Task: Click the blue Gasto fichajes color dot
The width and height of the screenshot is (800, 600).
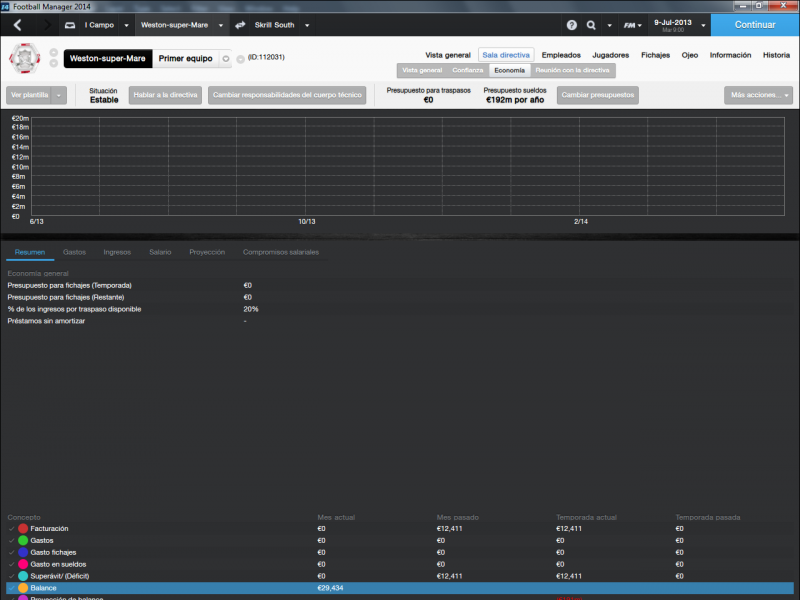Action: pyautogui.click(x=23, y=553)
